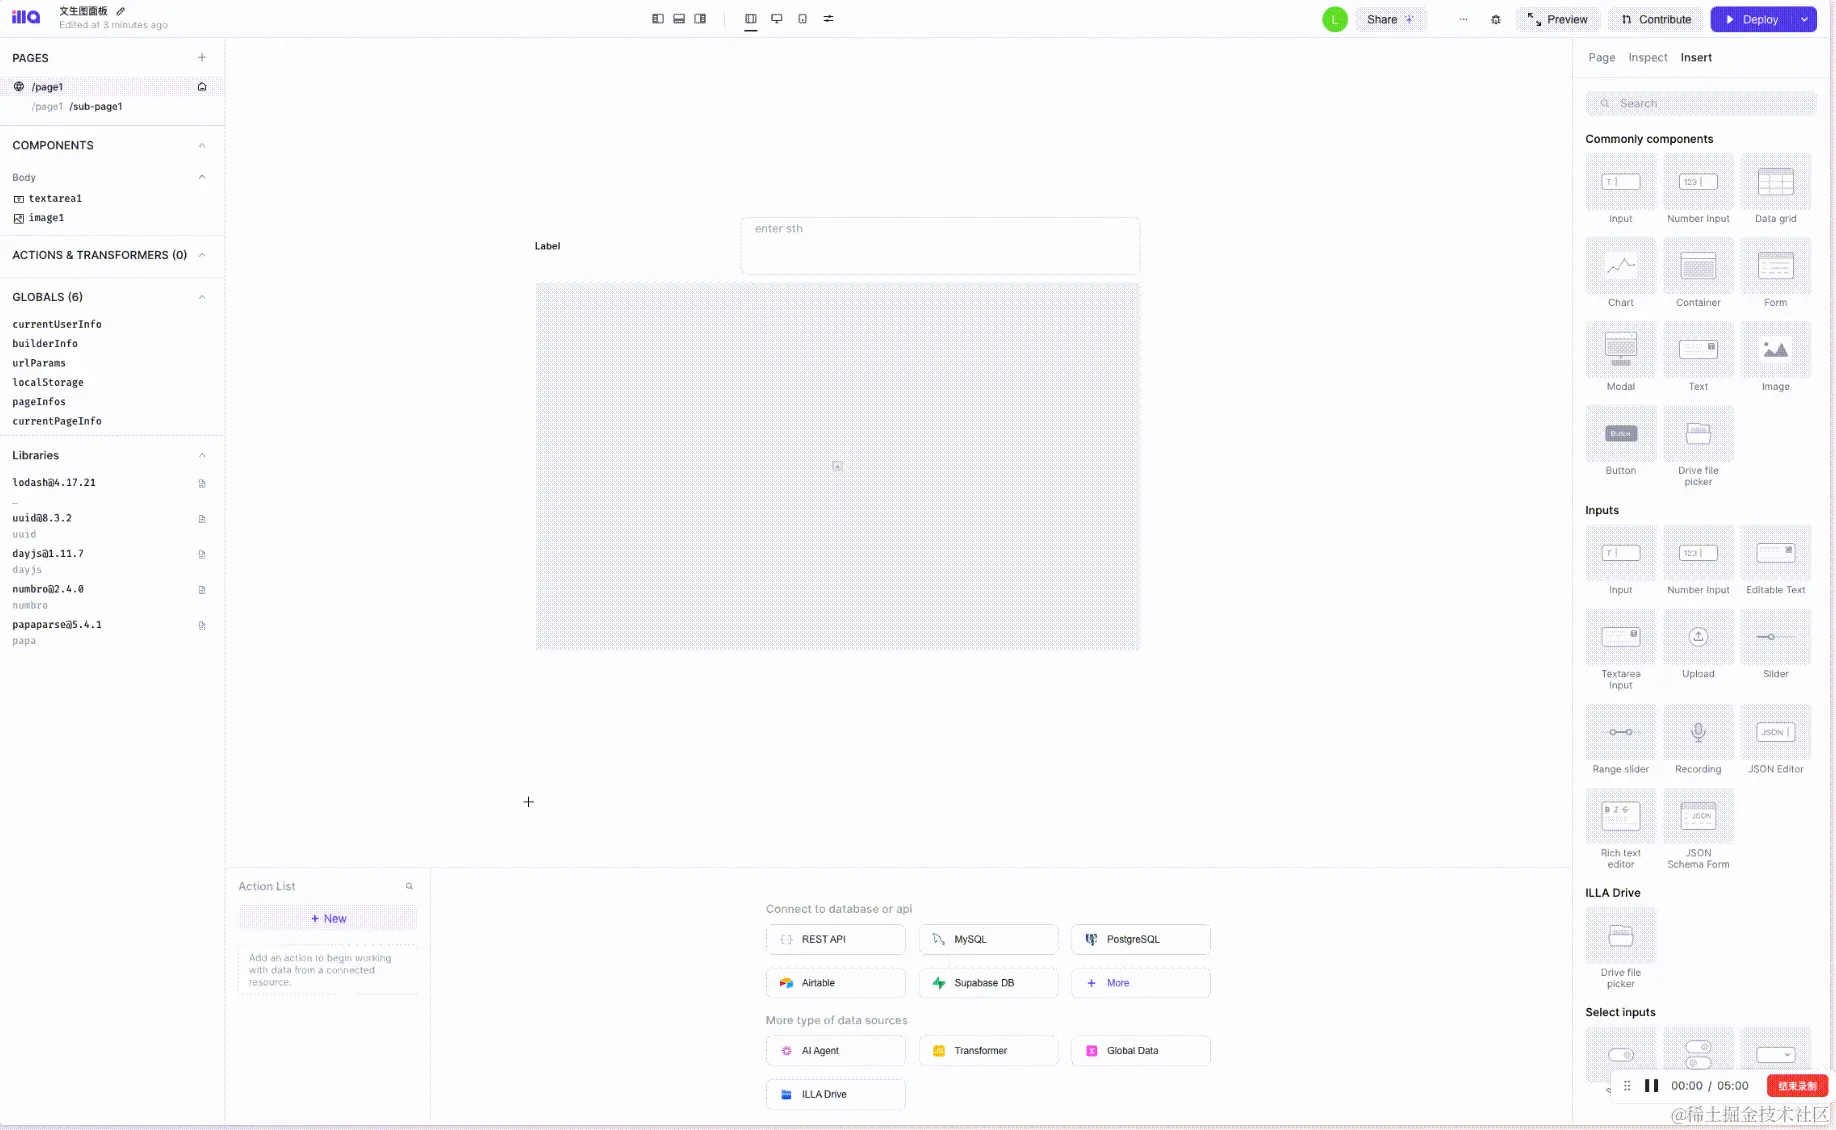Click the component search field

[x=1700, y=103]
